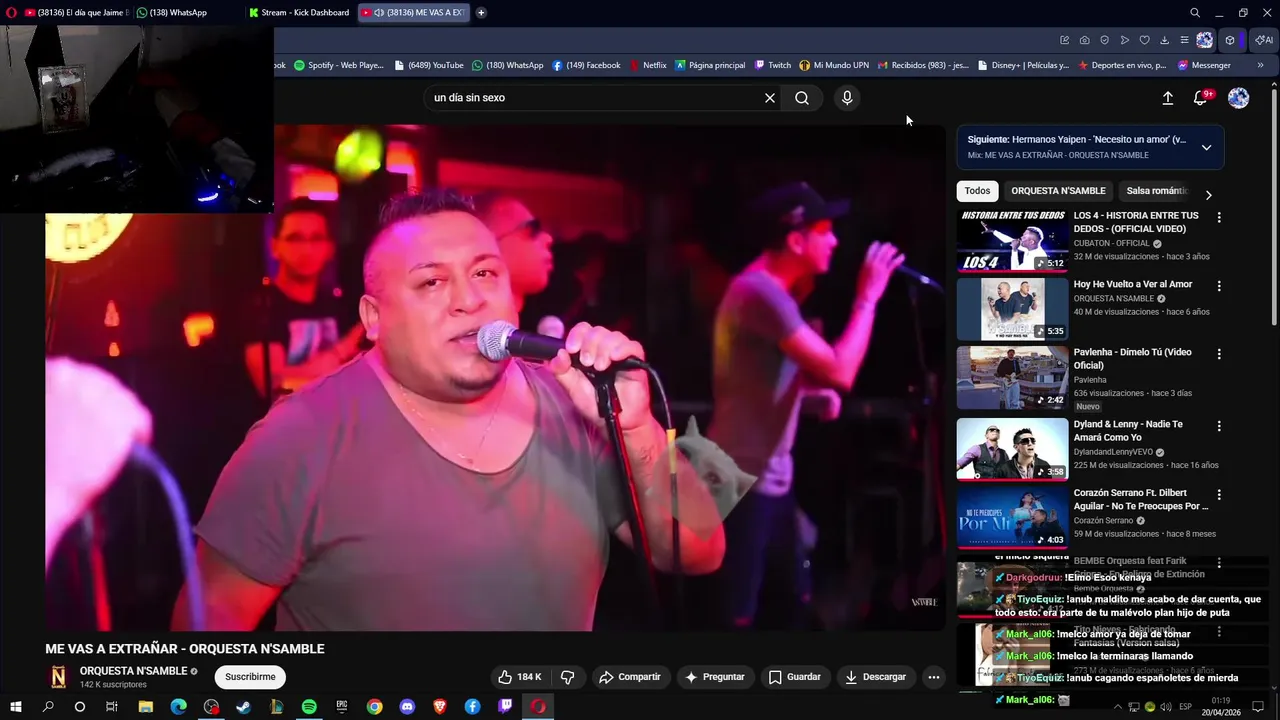Open browser snapshot camera icon
The height and width of the screenshot is (720, 1280).
(1085, 40)
